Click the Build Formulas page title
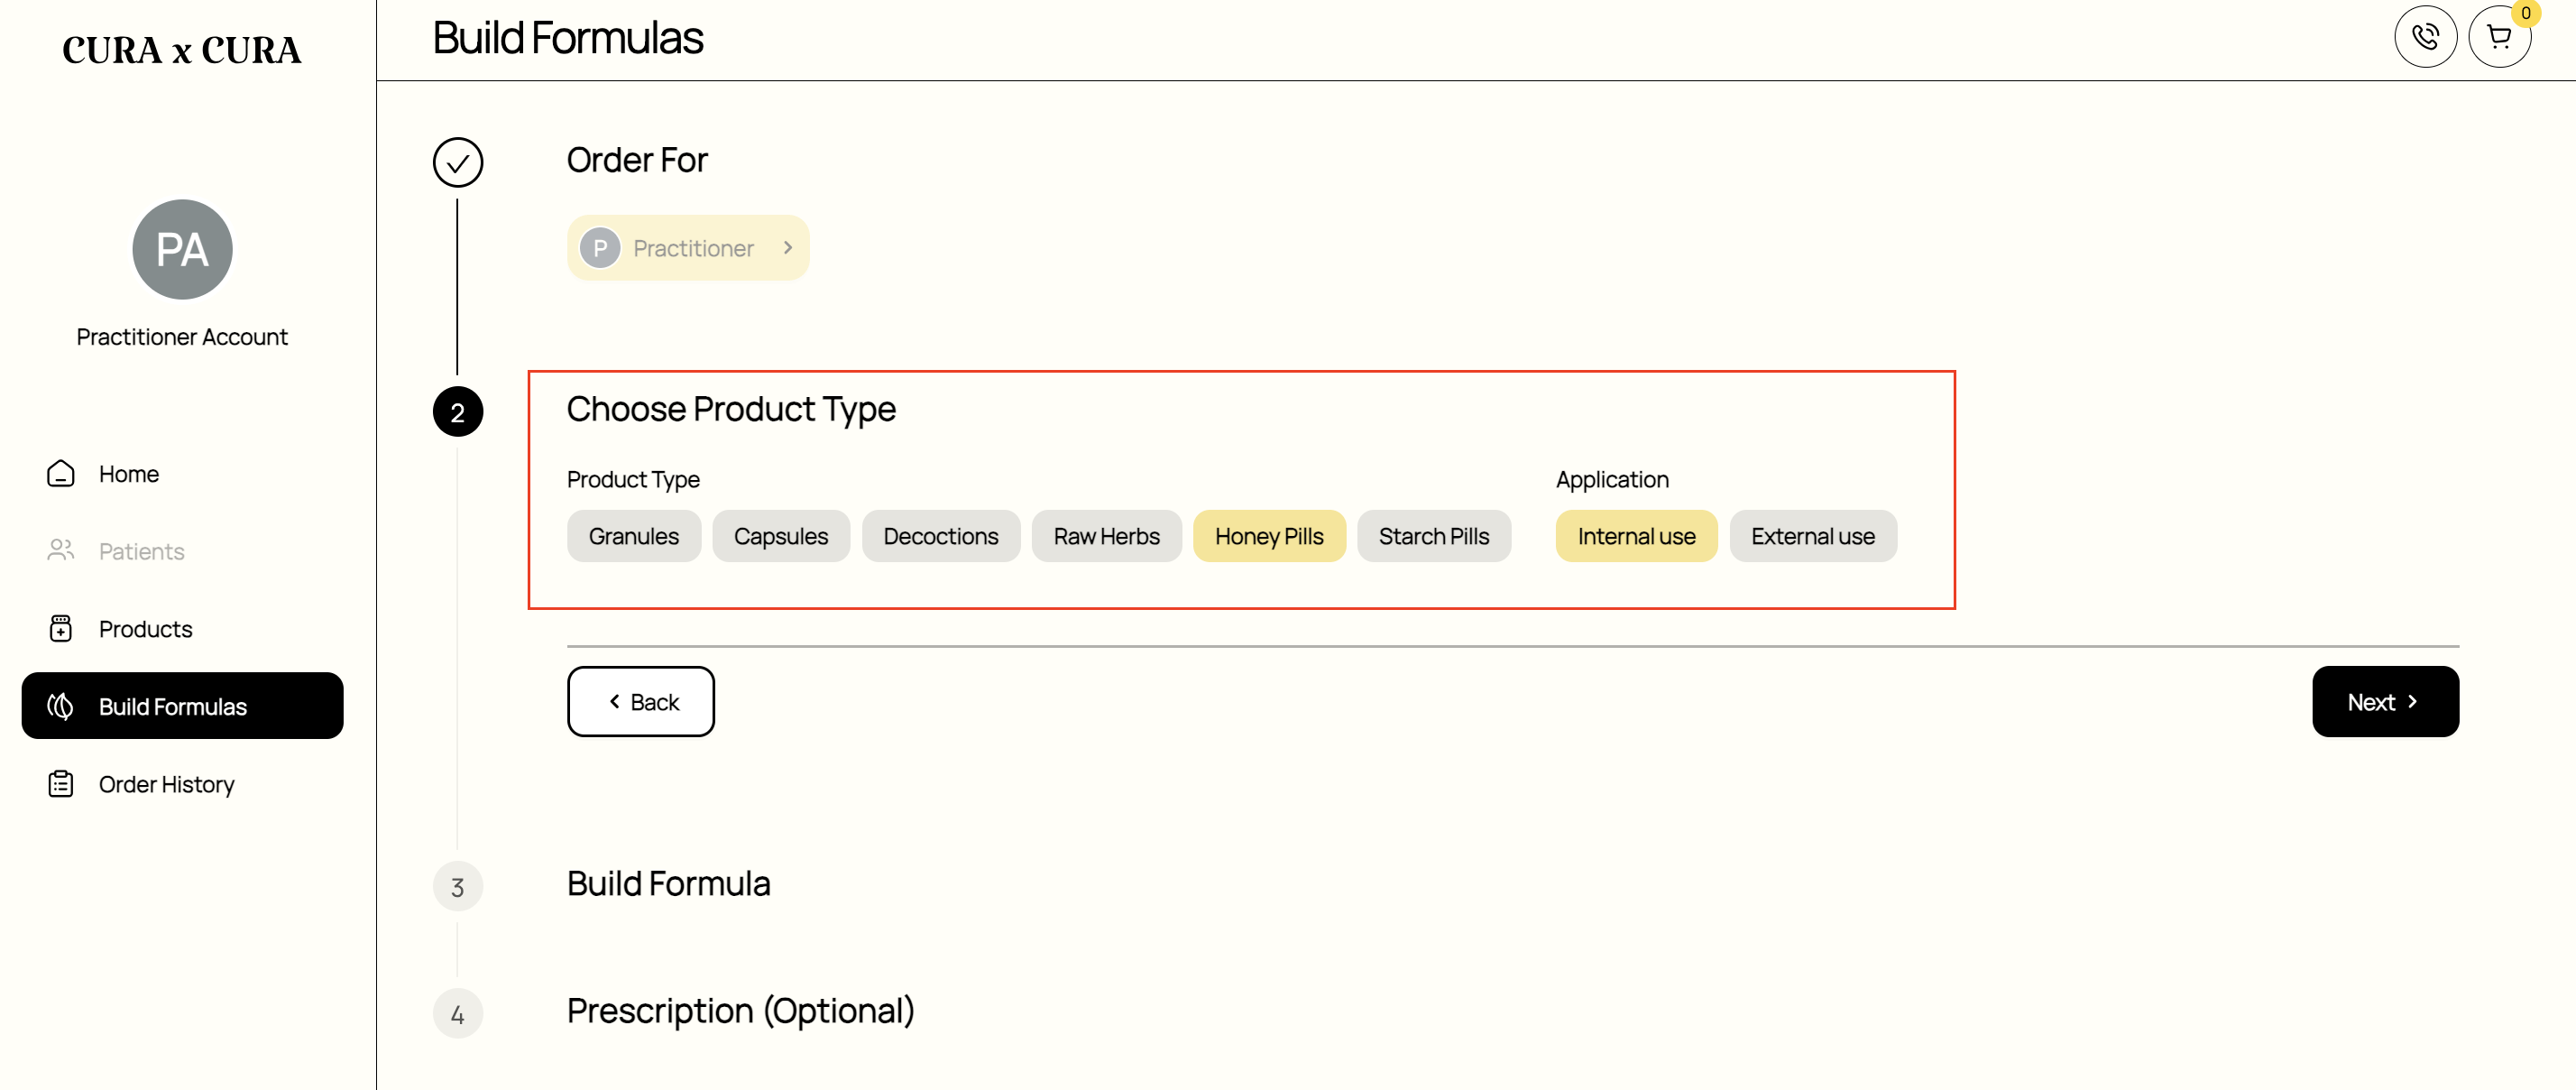This screenshot has height=1090, width=2576. [568, 38]
